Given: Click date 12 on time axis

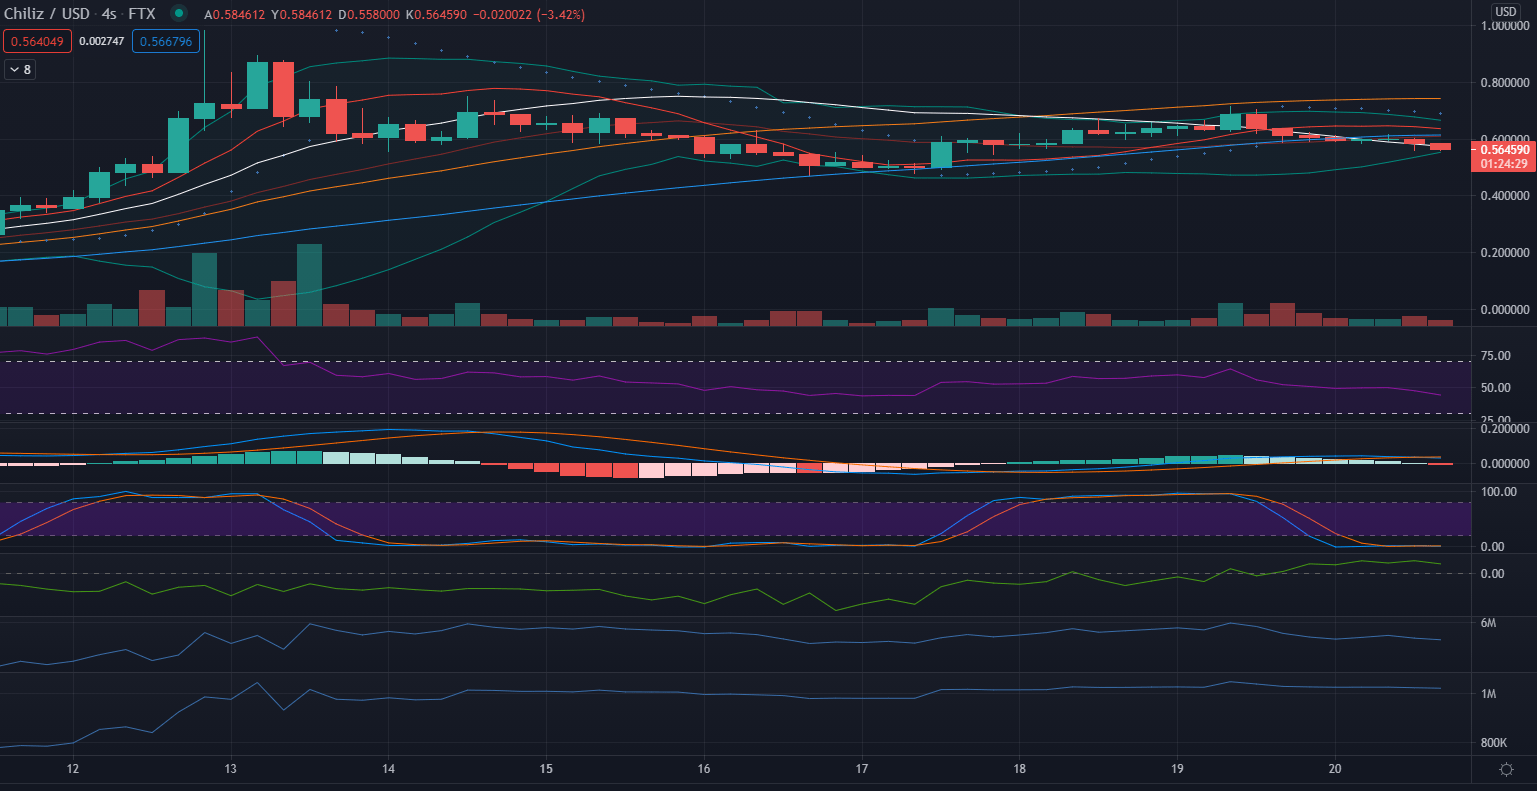Looking at the screenshot, I should point(72,769).
